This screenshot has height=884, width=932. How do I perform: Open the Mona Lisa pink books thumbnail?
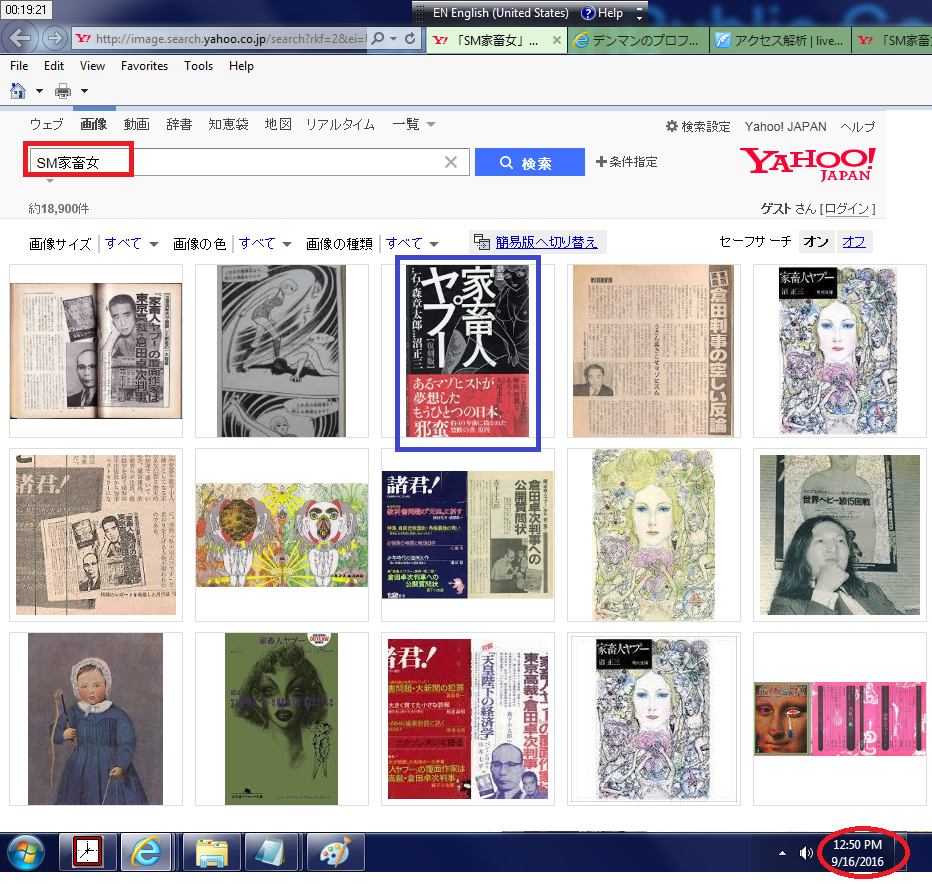click(x=839, y=719)
